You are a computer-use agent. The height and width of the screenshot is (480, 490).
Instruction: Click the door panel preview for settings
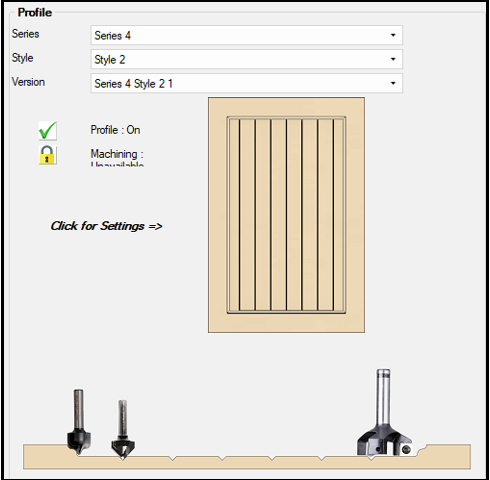pos(286,215)
